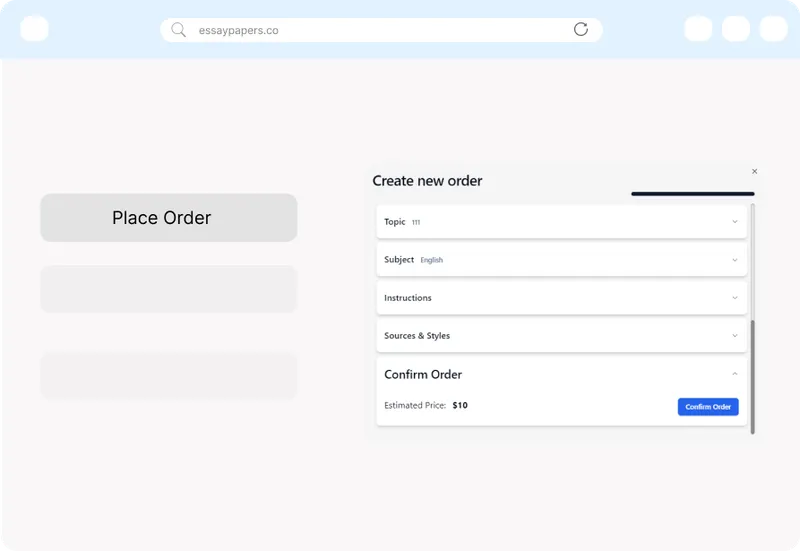Select the blank item directly below Place Order

coord(168,289)
